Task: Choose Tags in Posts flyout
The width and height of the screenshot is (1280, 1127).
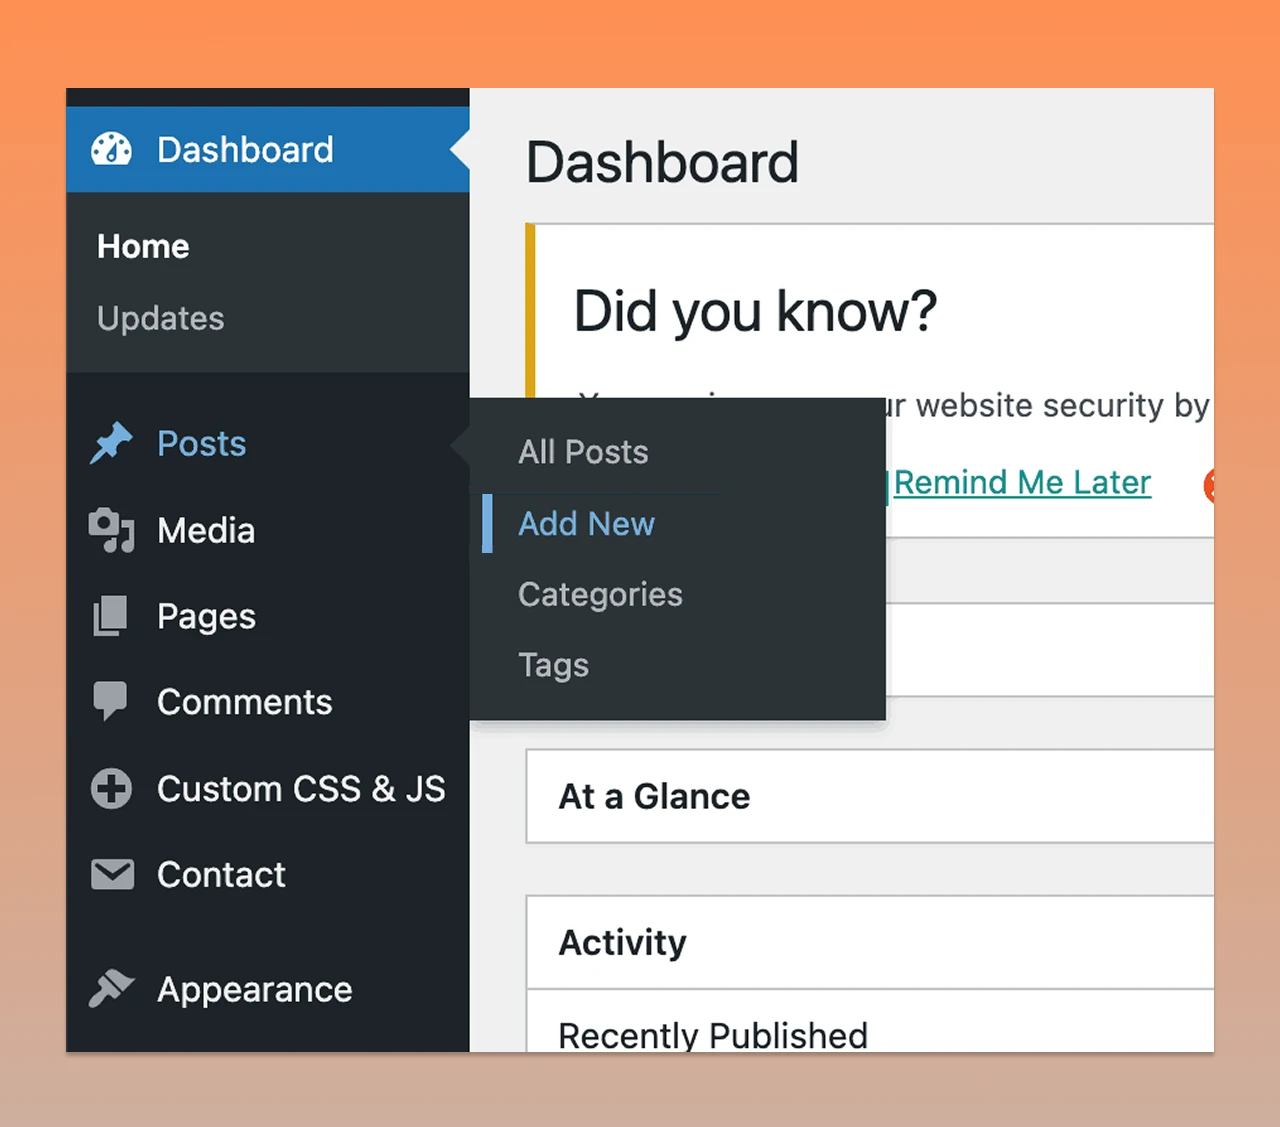Action: pyautogui.click(x=553, y=666)
